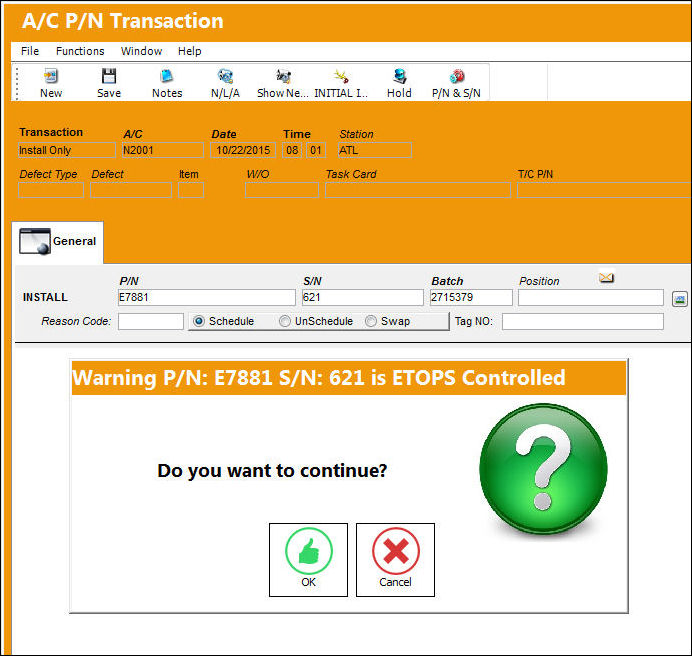The image size is (692, 656).
Task: Click the Reason Code input field
Action: click(x=150, y=321)
